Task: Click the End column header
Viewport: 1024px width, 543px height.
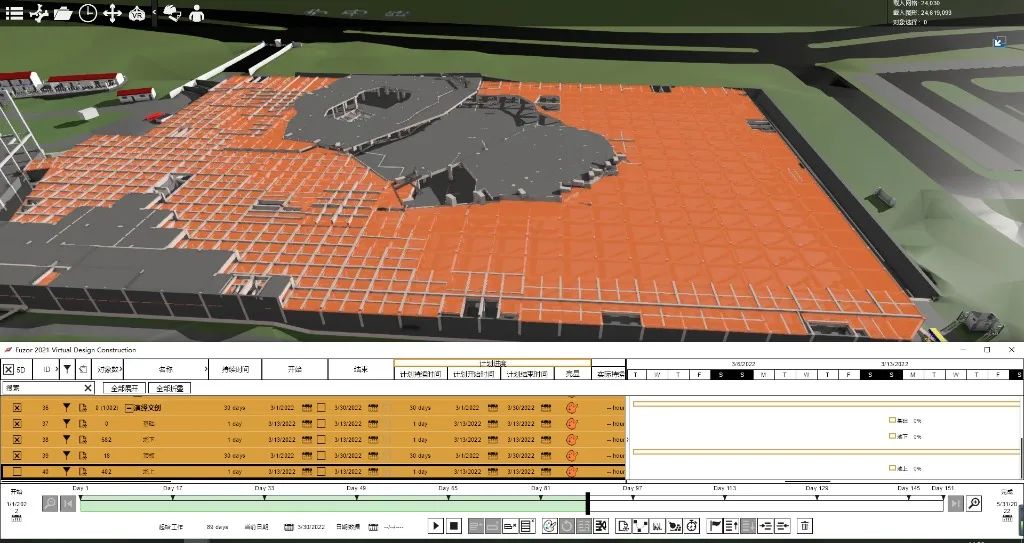Action: pos(360,369)
